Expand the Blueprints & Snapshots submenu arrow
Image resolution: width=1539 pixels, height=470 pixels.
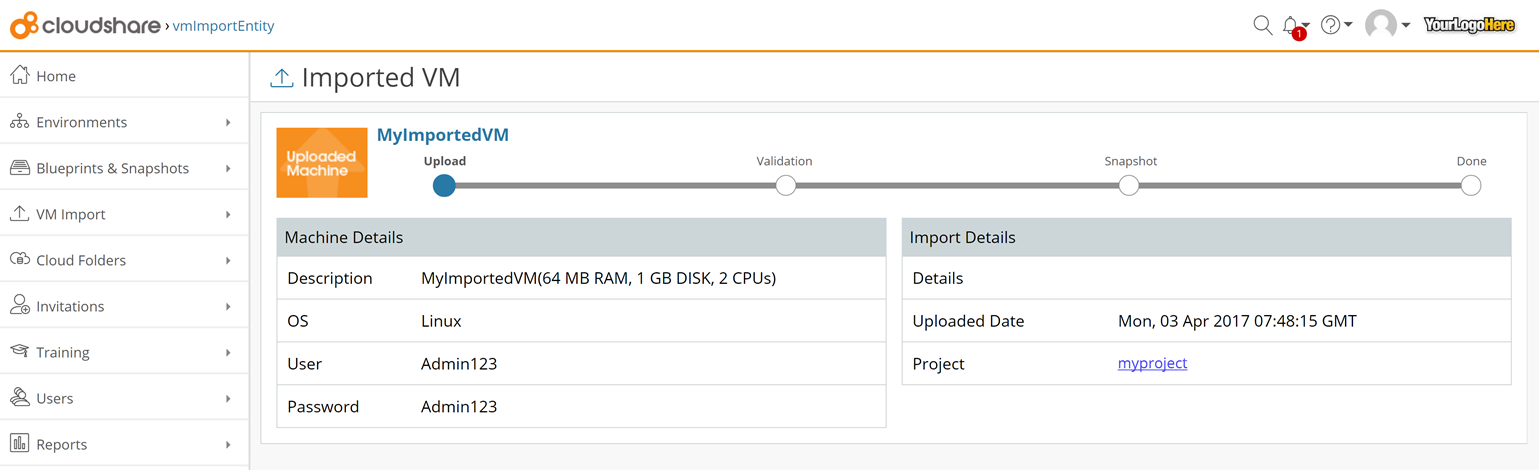(228, 168)
